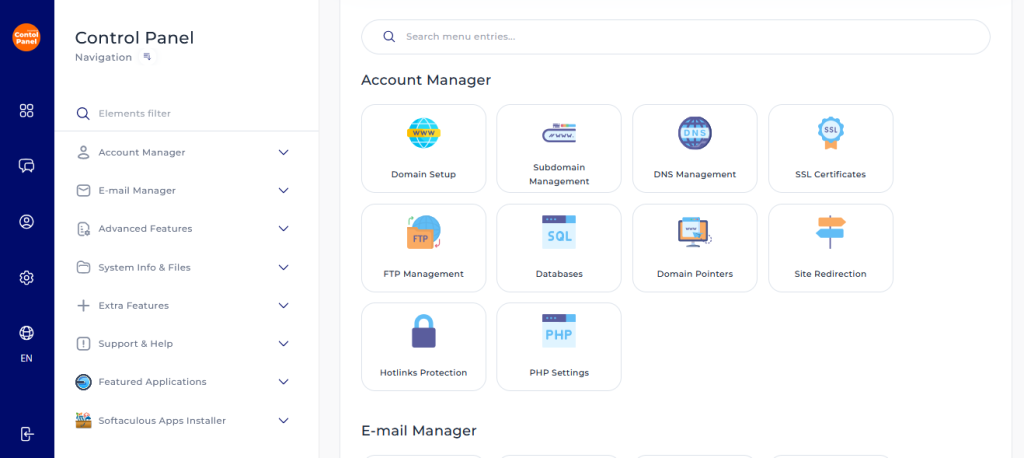The height and width of the screenshot is (458, 1024).
Task: Open Domain Pointers icon
Action: click(695, 232)
